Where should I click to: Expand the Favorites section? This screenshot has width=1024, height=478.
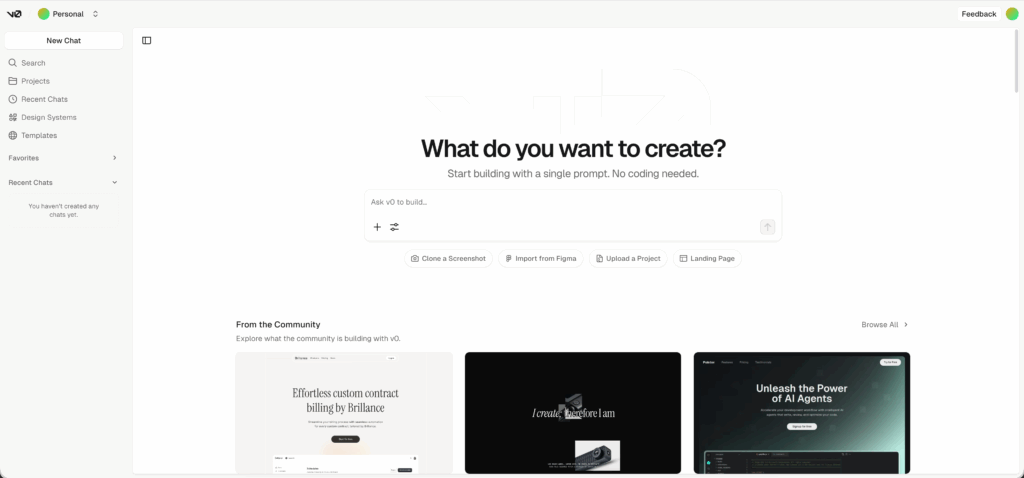coord(114,158)
